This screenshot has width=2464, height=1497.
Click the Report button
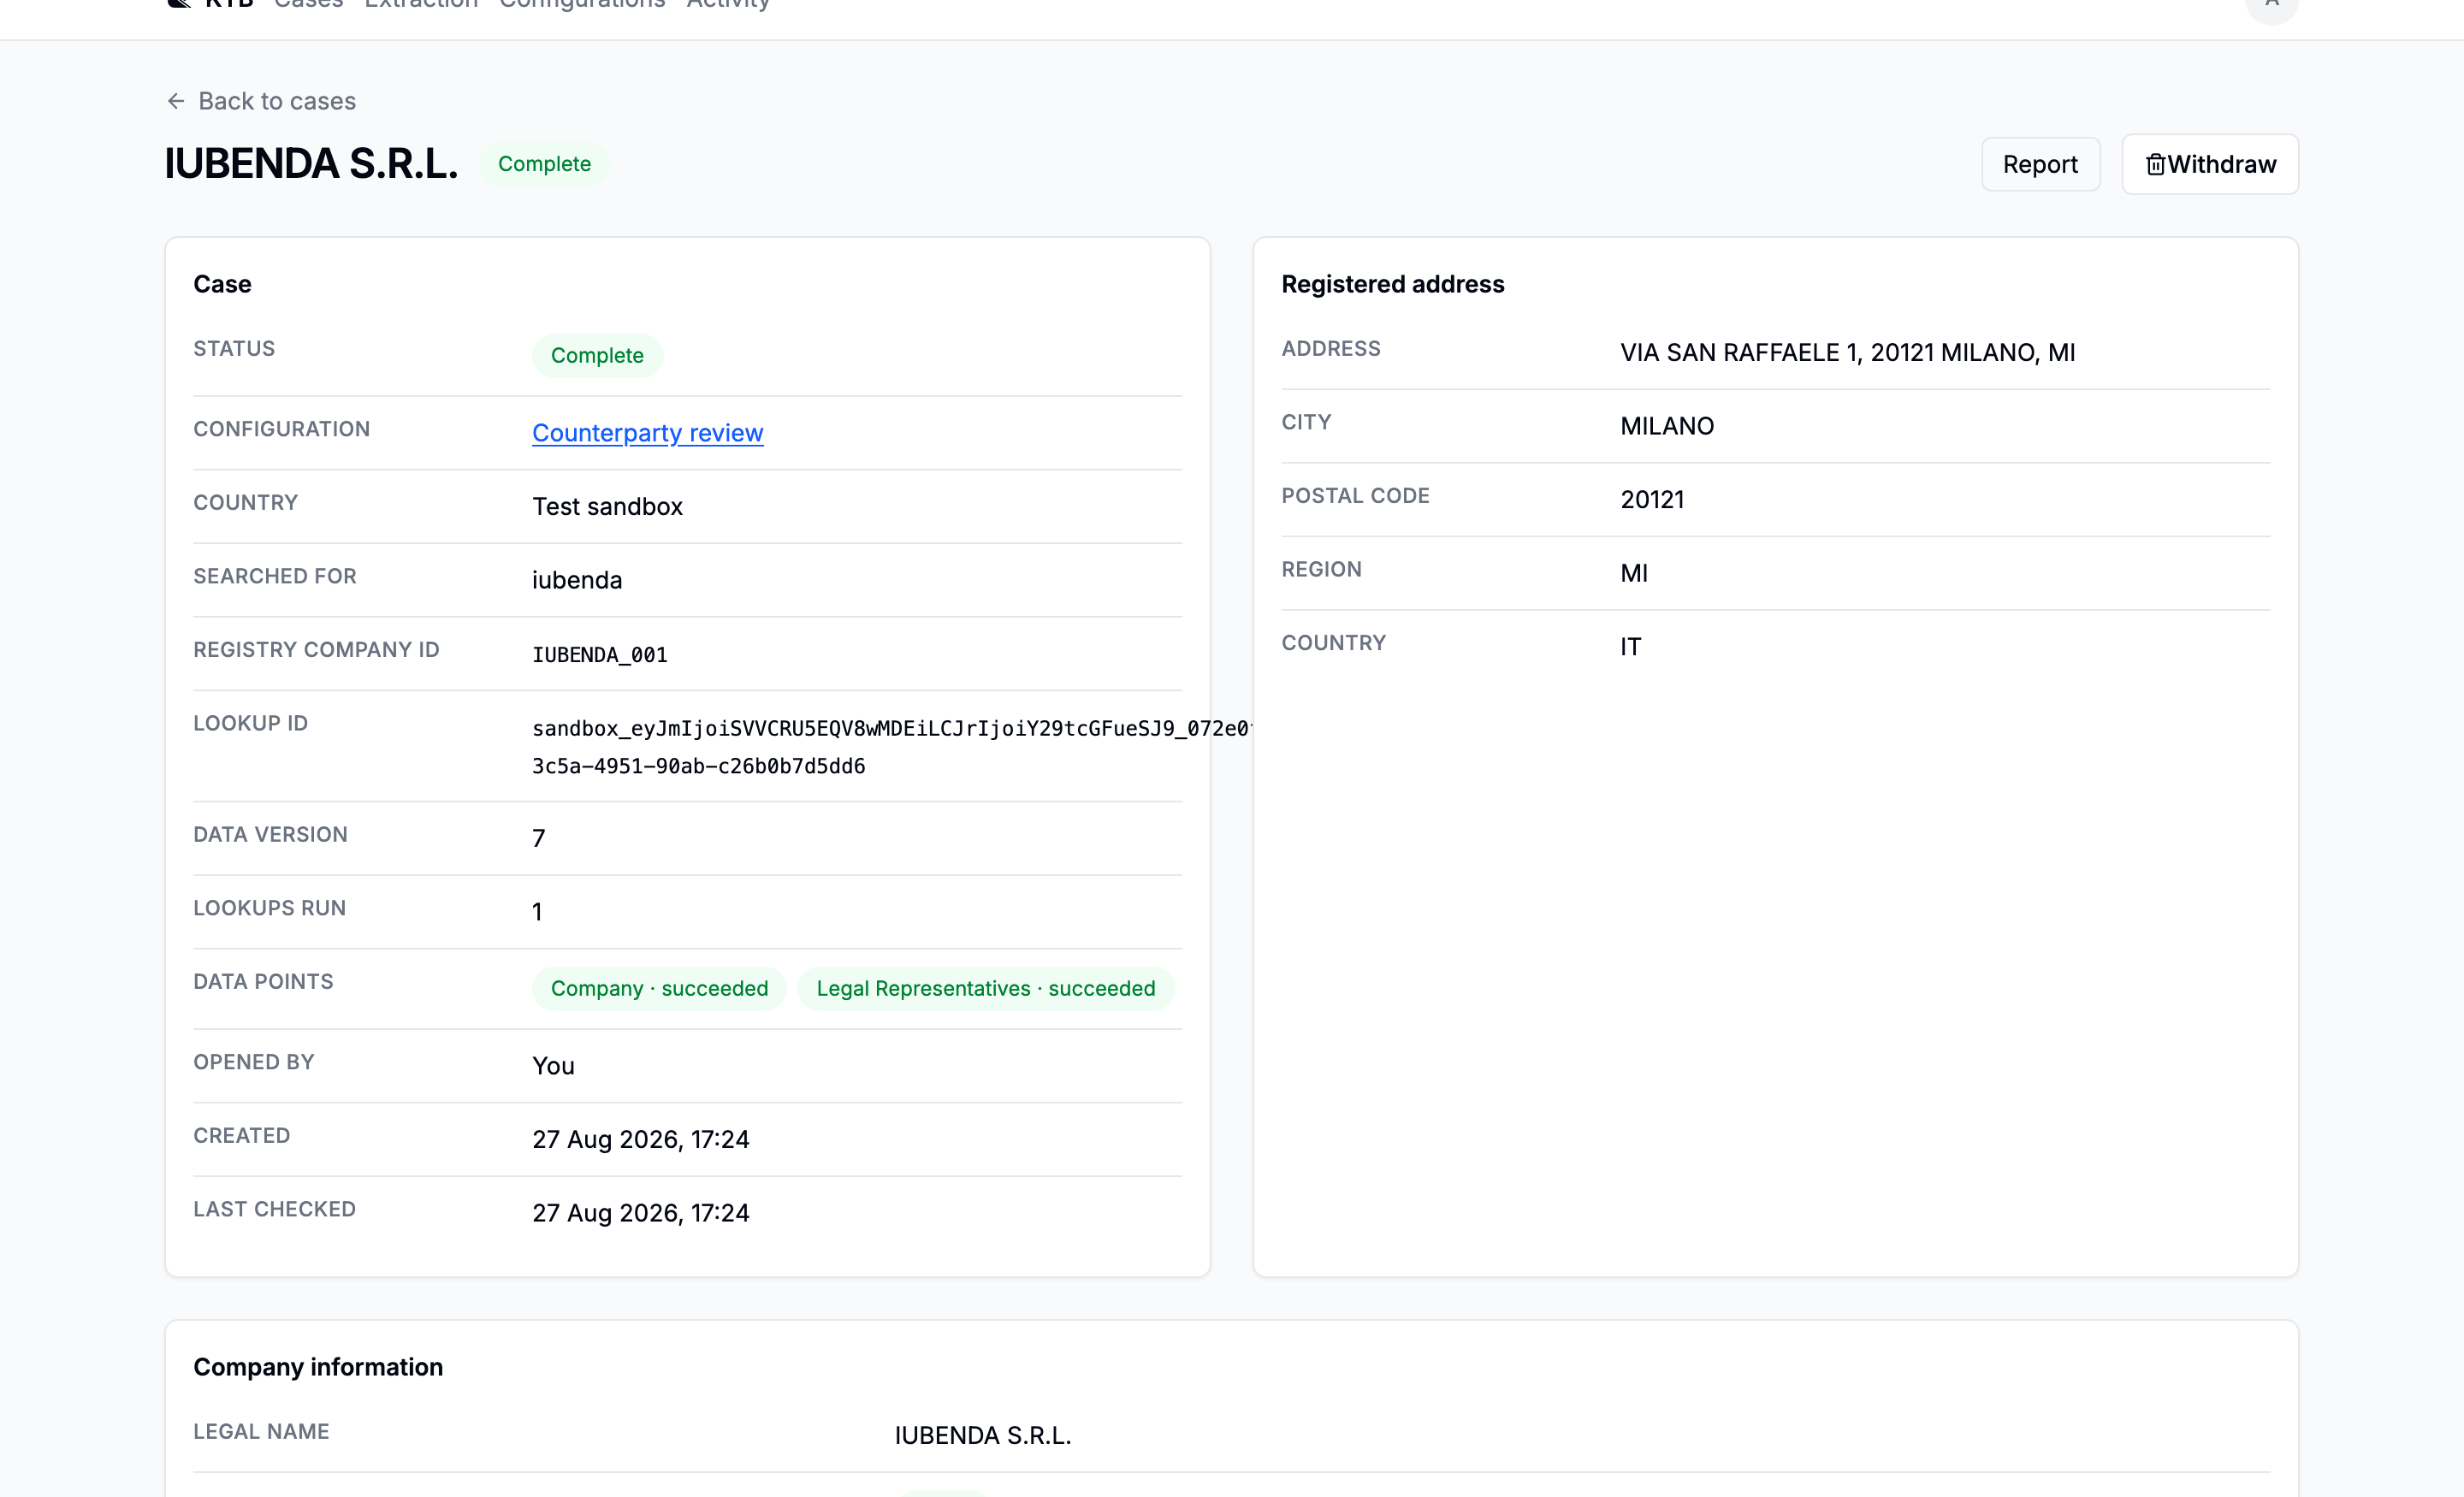pos(2040,164)
